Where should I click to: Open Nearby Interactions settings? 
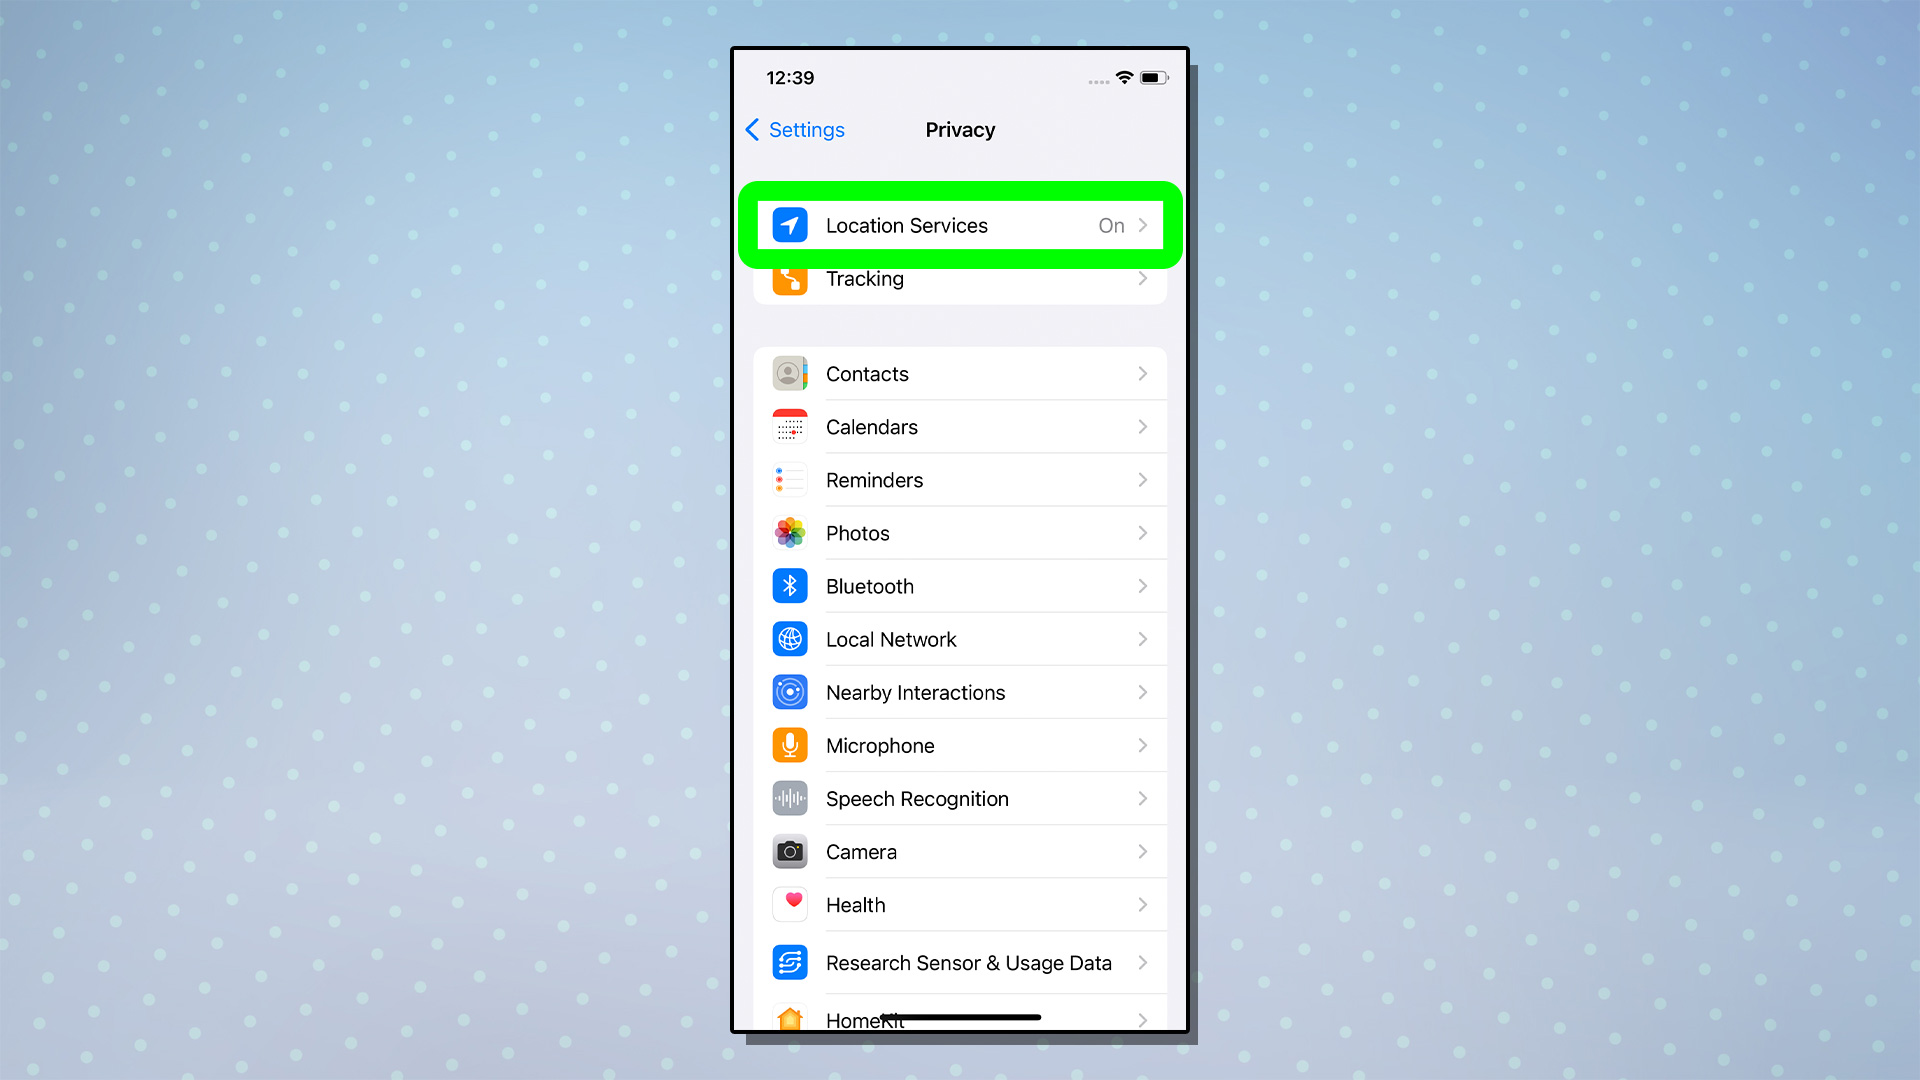point(959,692)
